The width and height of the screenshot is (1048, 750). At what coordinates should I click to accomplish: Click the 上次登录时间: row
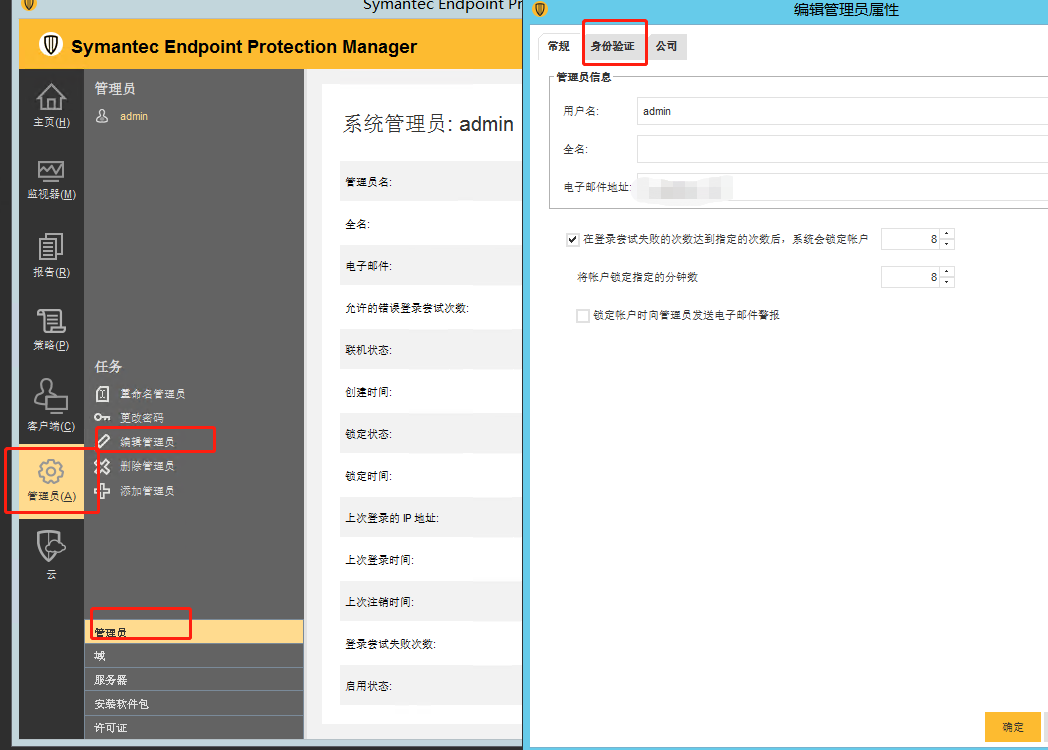(x=431, y=560)
